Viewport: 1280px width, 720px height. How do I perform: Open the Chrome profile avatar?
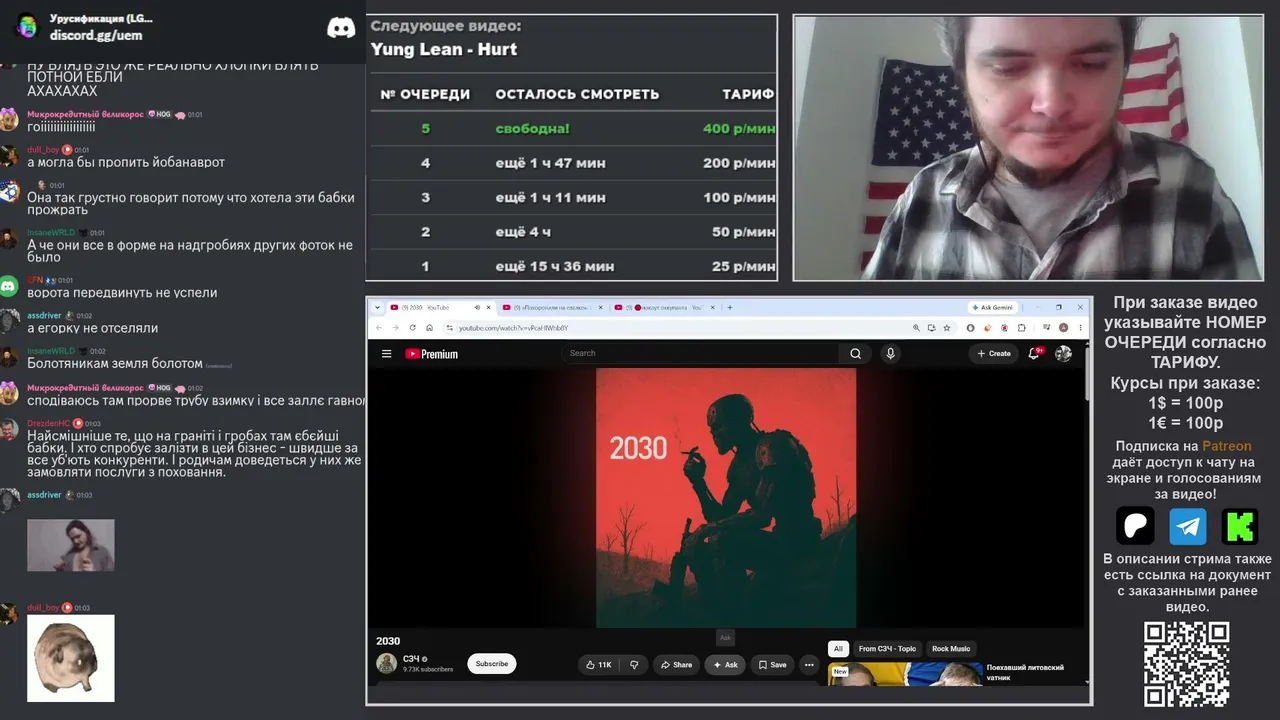coord(1064,328)
